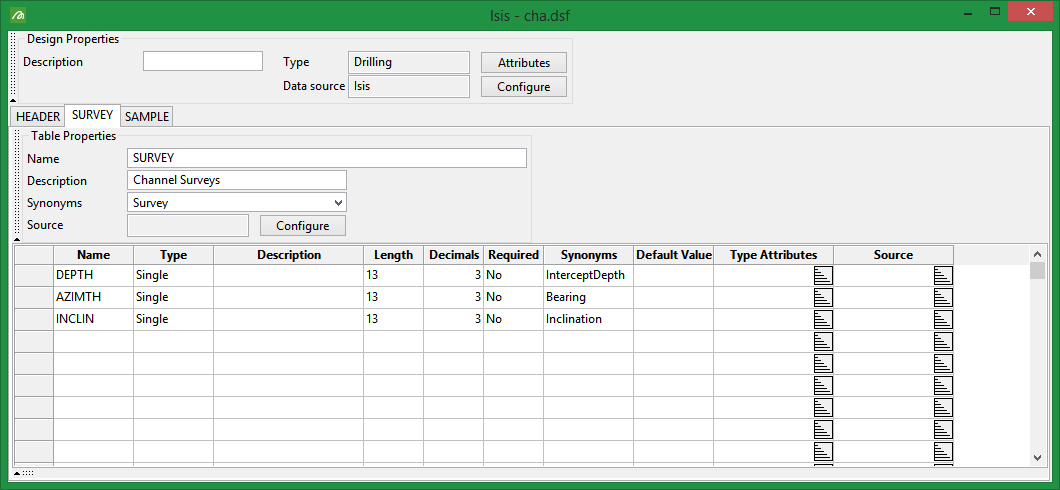The width and height of the screenshot is (1060, 490).
Task: Switch to the SAMPLE tab
Action: point(147,117)
